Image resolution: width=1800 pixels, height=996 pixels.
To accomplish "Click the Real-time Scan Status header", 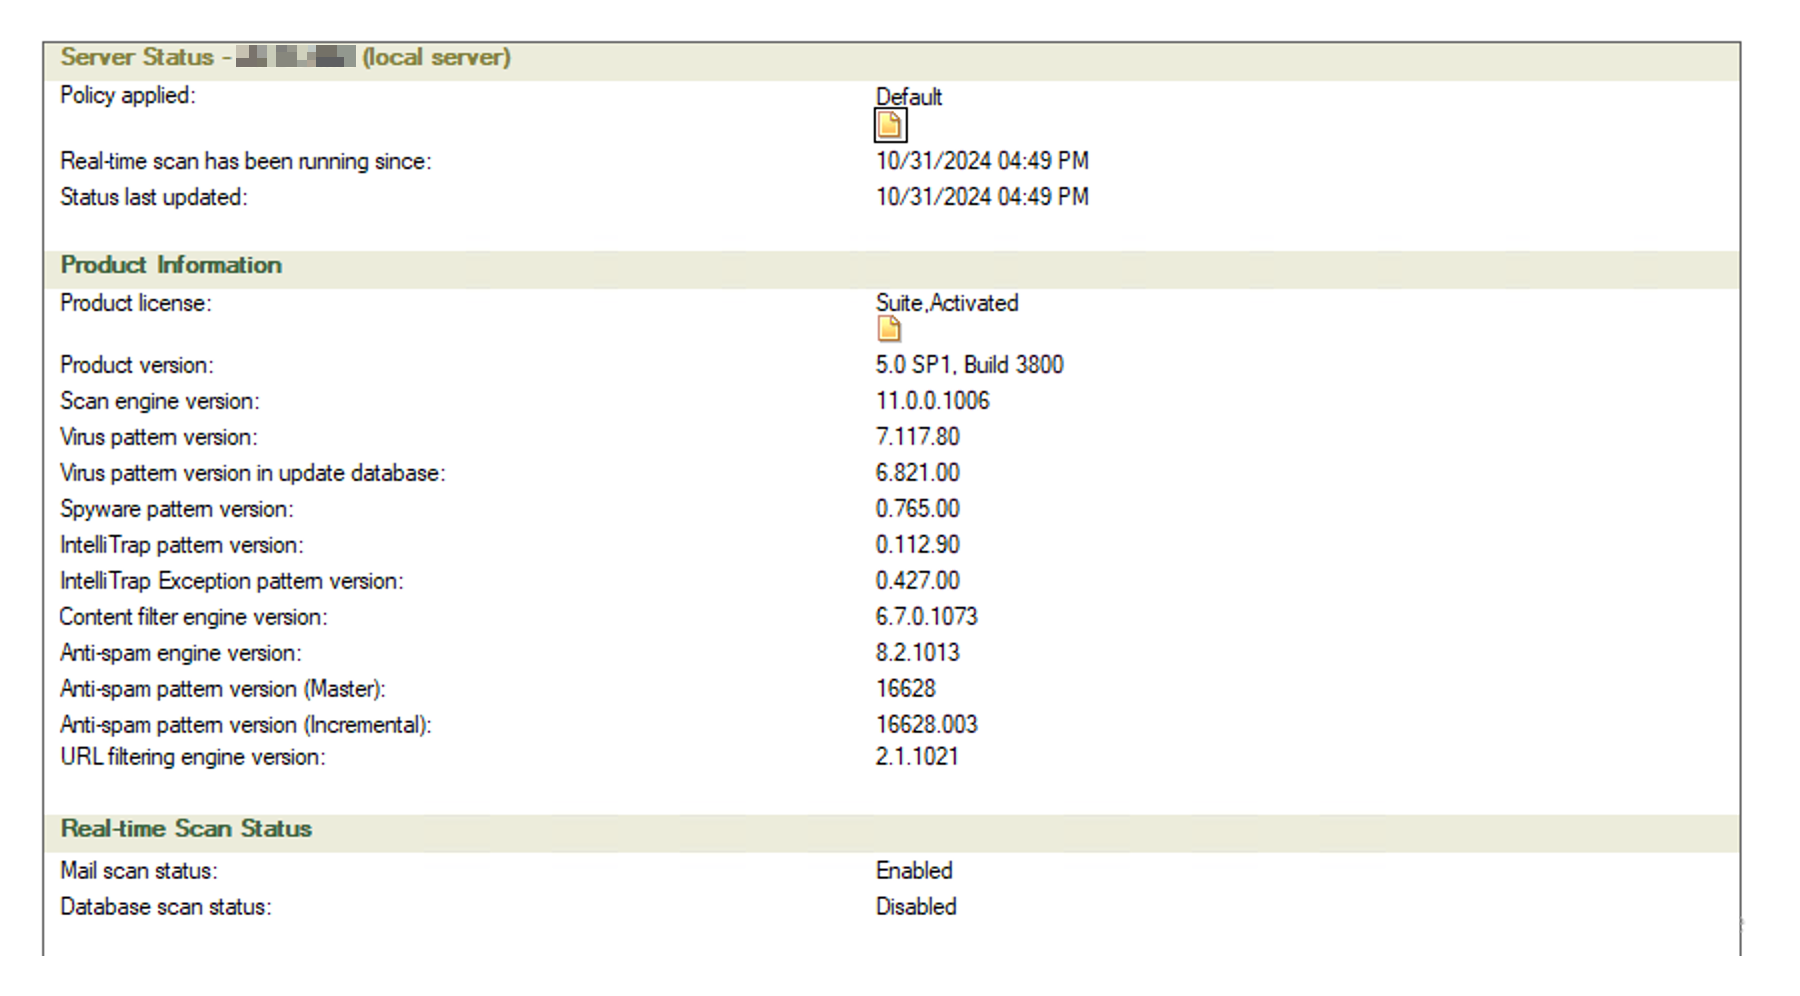I will pyautogui.click(x=186, y=829).
